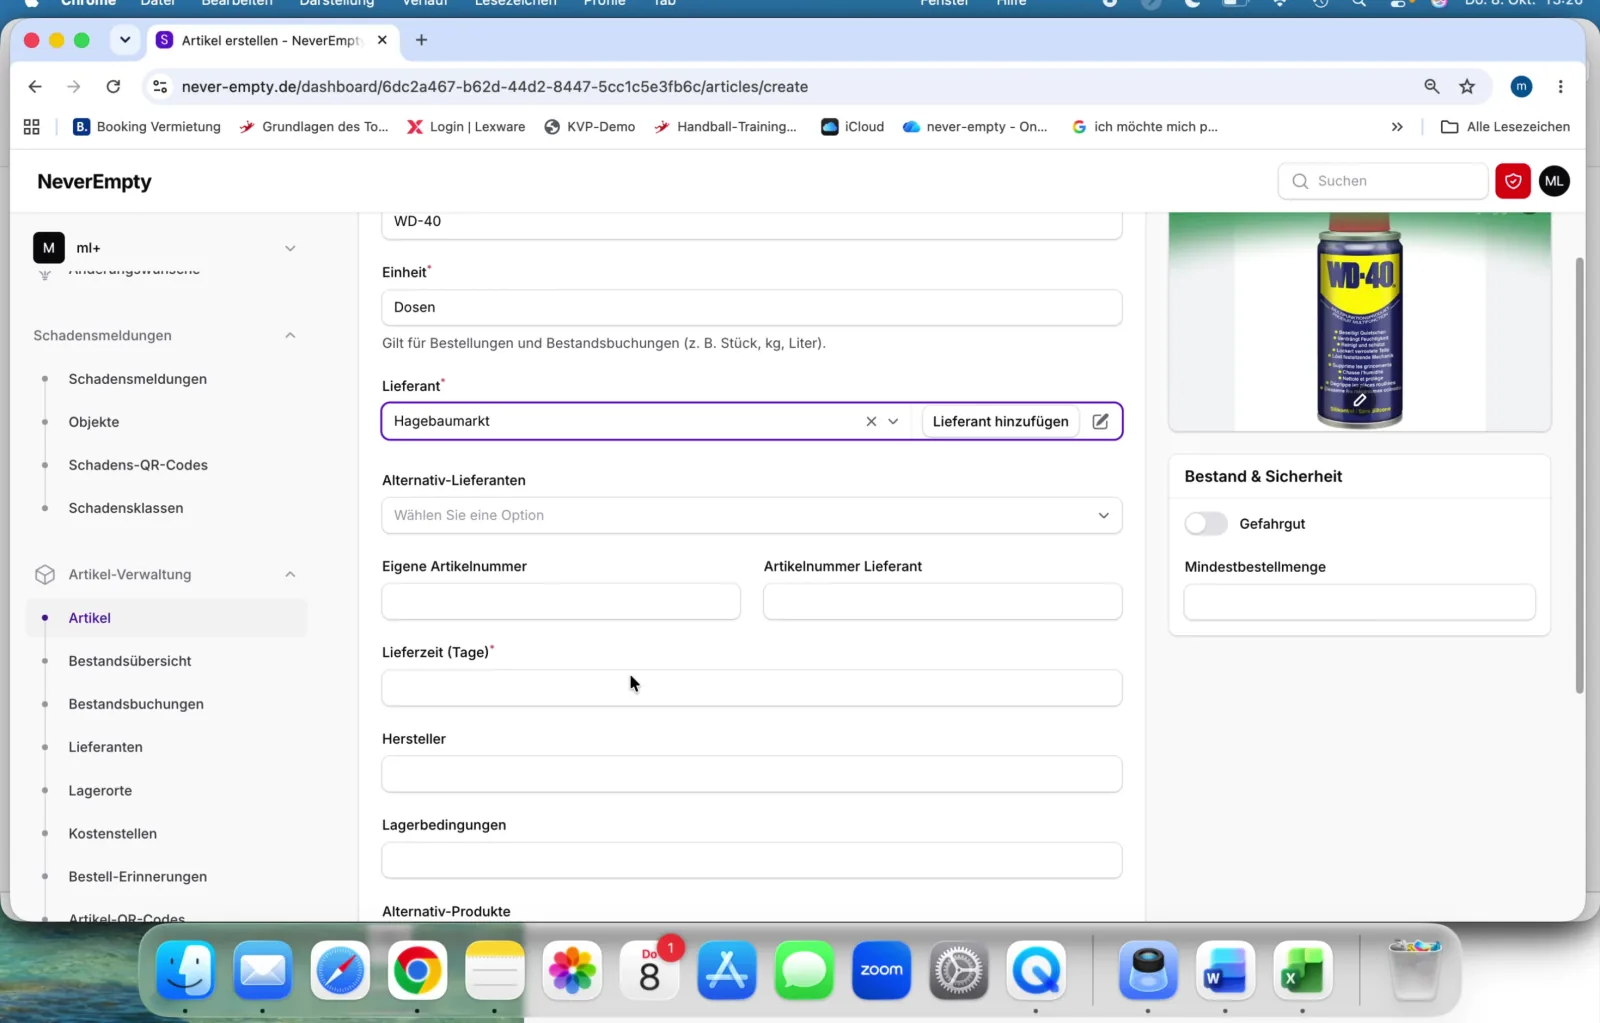Click the red shield icon in header
1600x1023 pixels.
click(x=1513, y=181)
